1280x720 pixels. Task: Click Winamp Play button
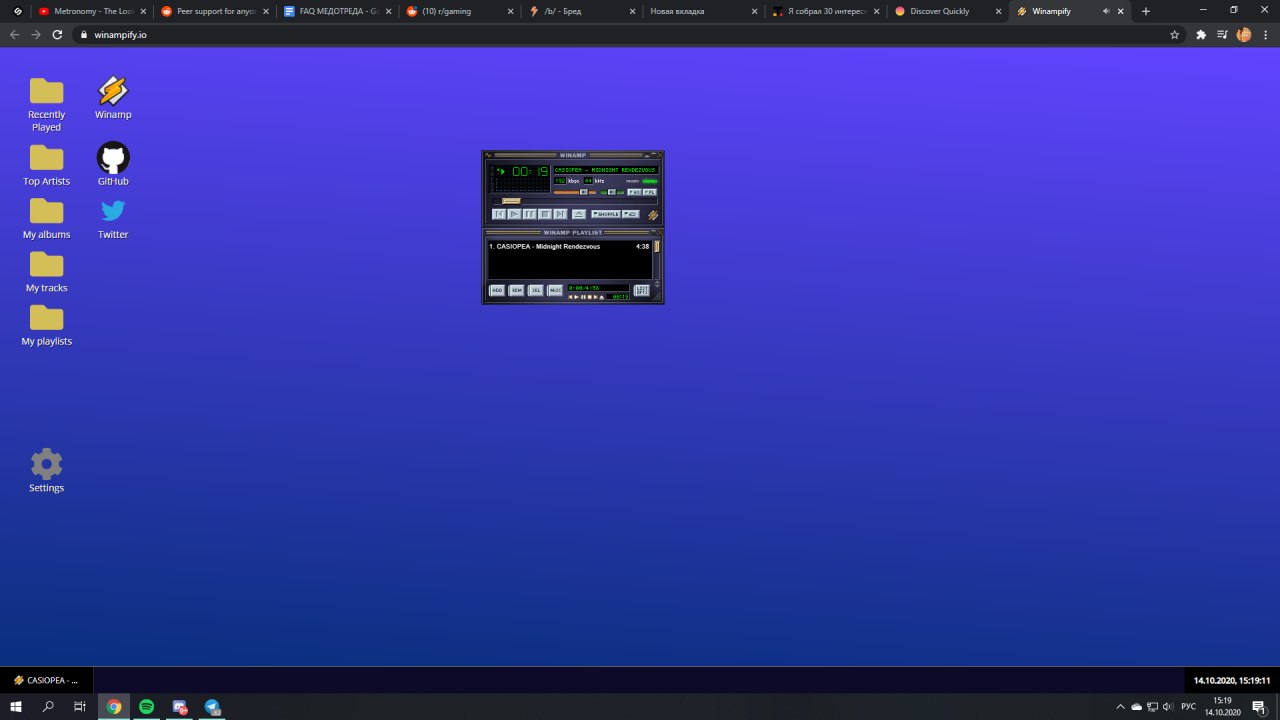click(x=514, y=214)
